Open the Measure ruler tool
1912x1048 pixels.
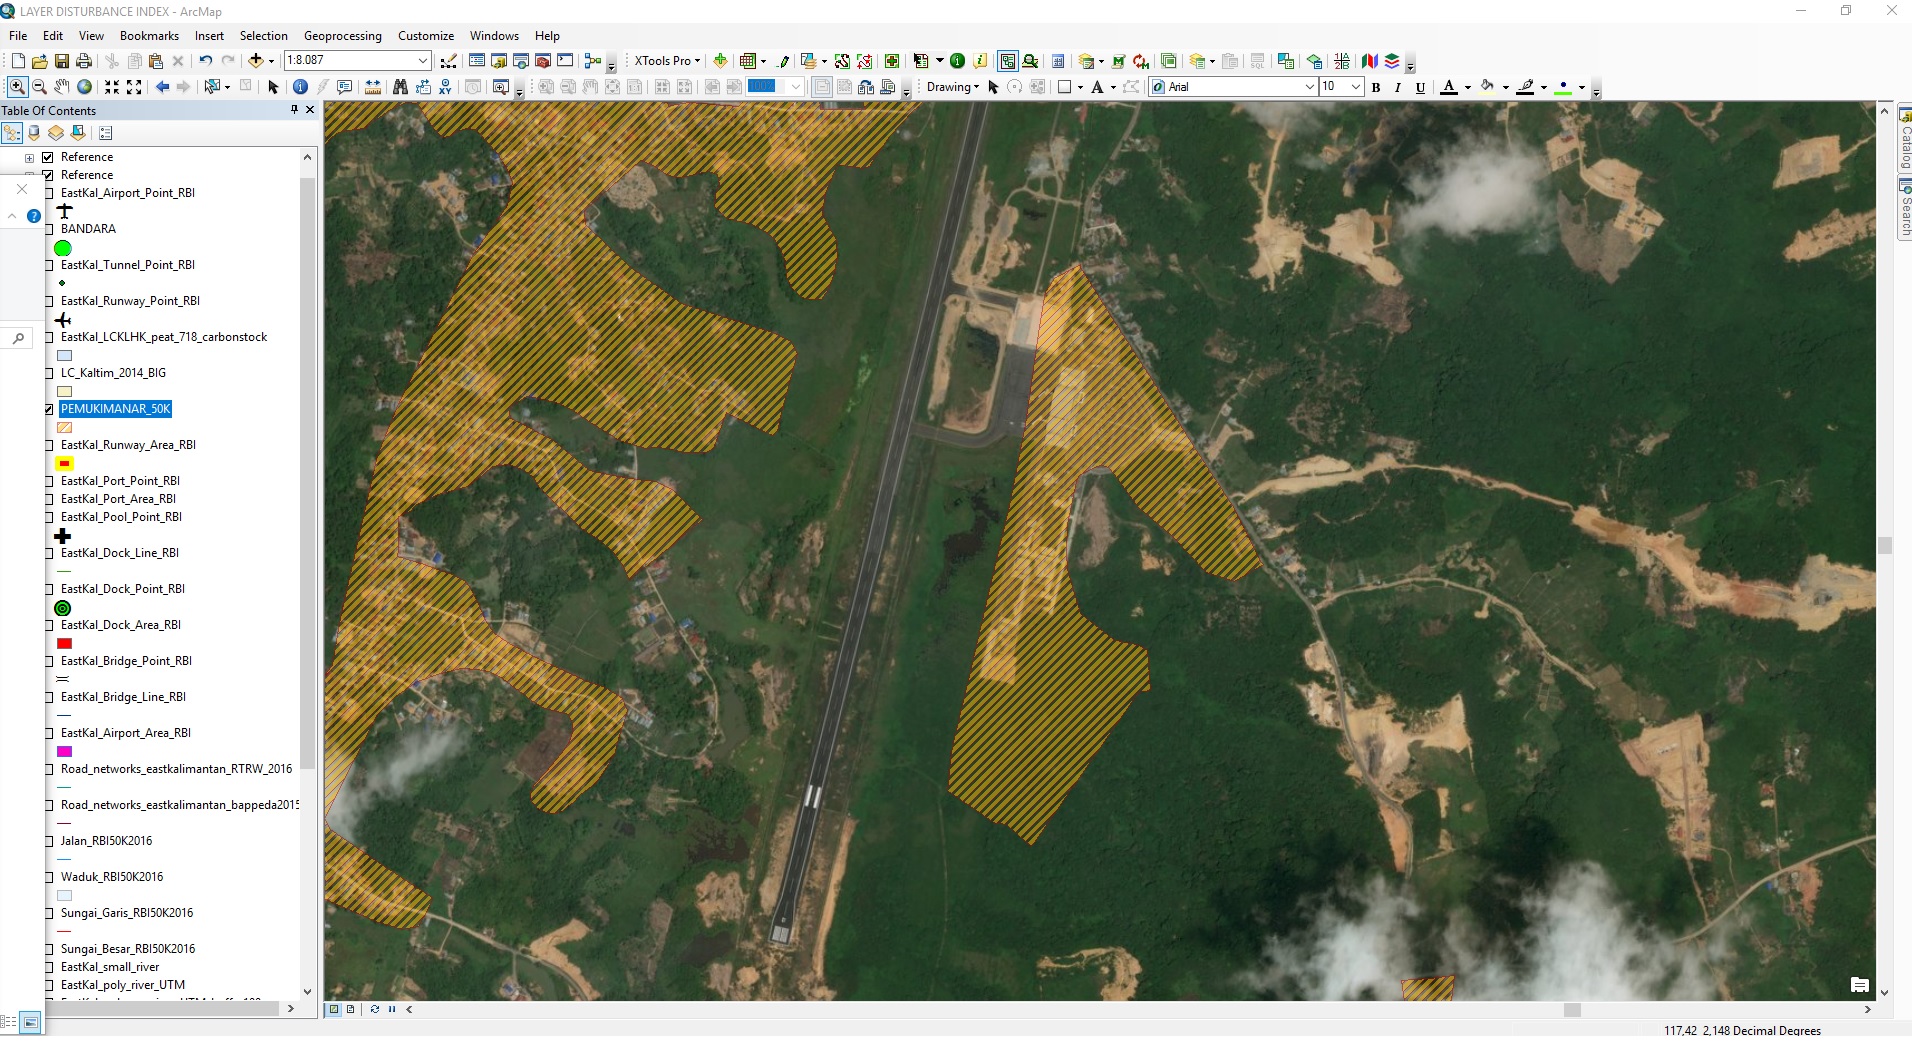click(372, 87)
